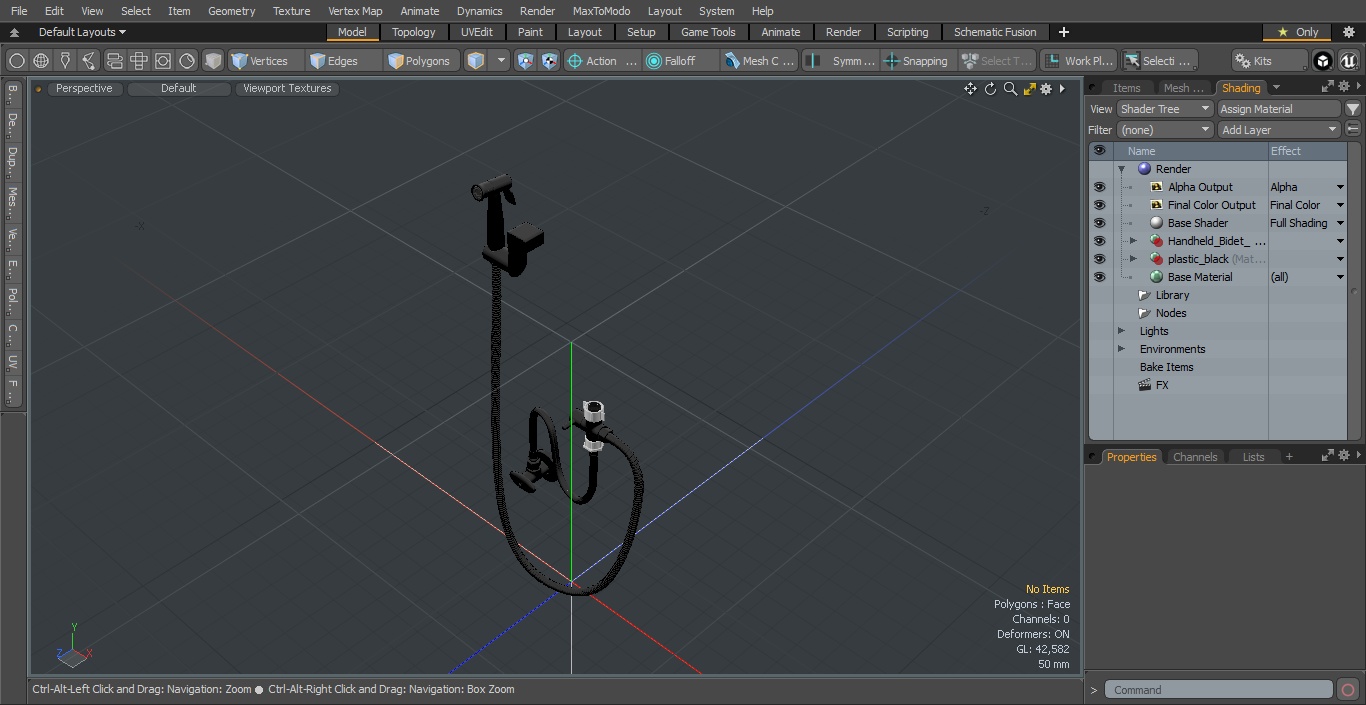Add a new layout tab with plus icon
Viewport: 1366px width, 705px height.
[1063, 32]
